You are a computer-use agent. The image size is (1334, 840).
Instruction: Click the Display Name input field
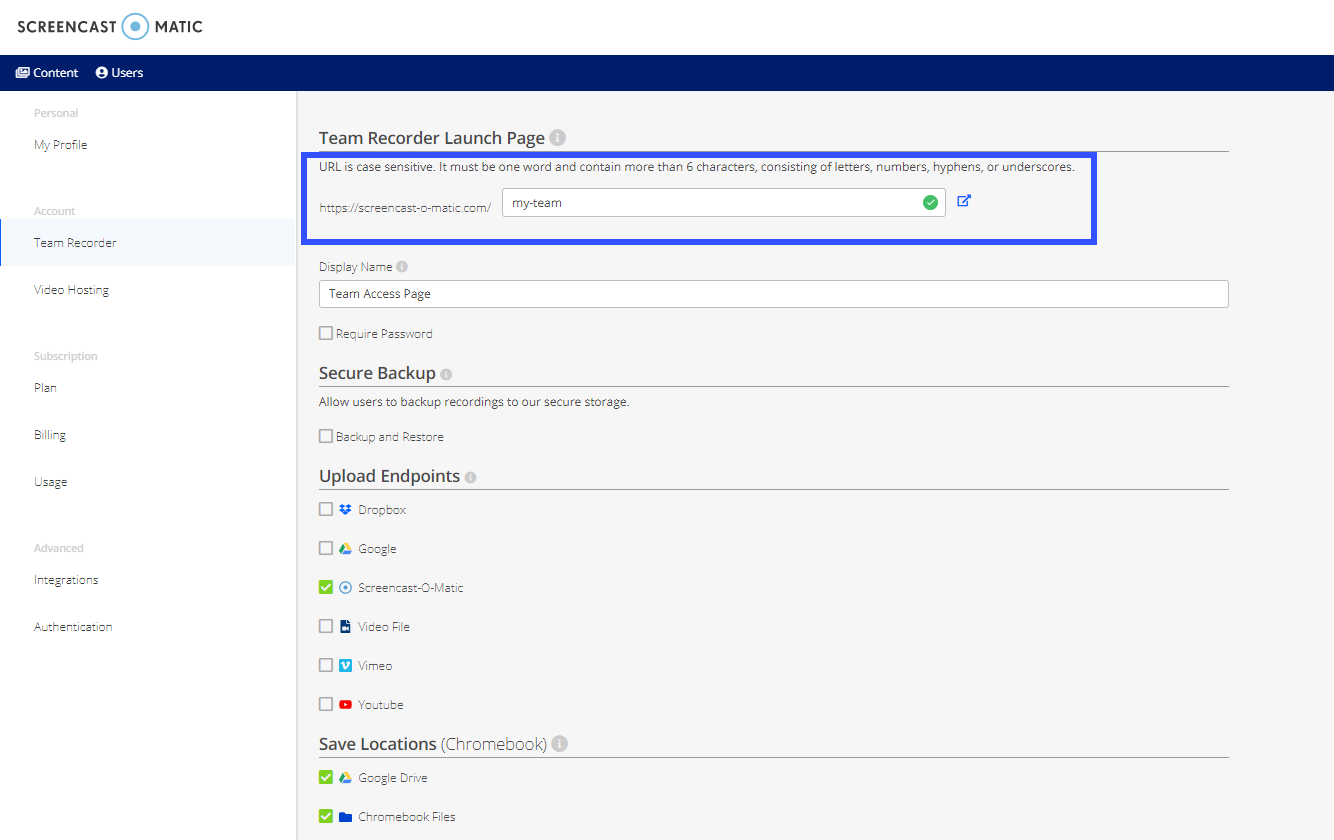click(x=774, y=294)
